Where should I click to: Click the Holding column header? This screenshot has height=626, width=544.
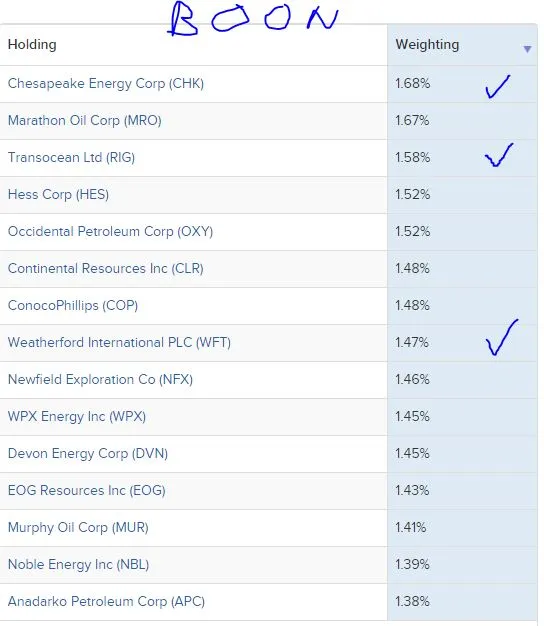32,44
